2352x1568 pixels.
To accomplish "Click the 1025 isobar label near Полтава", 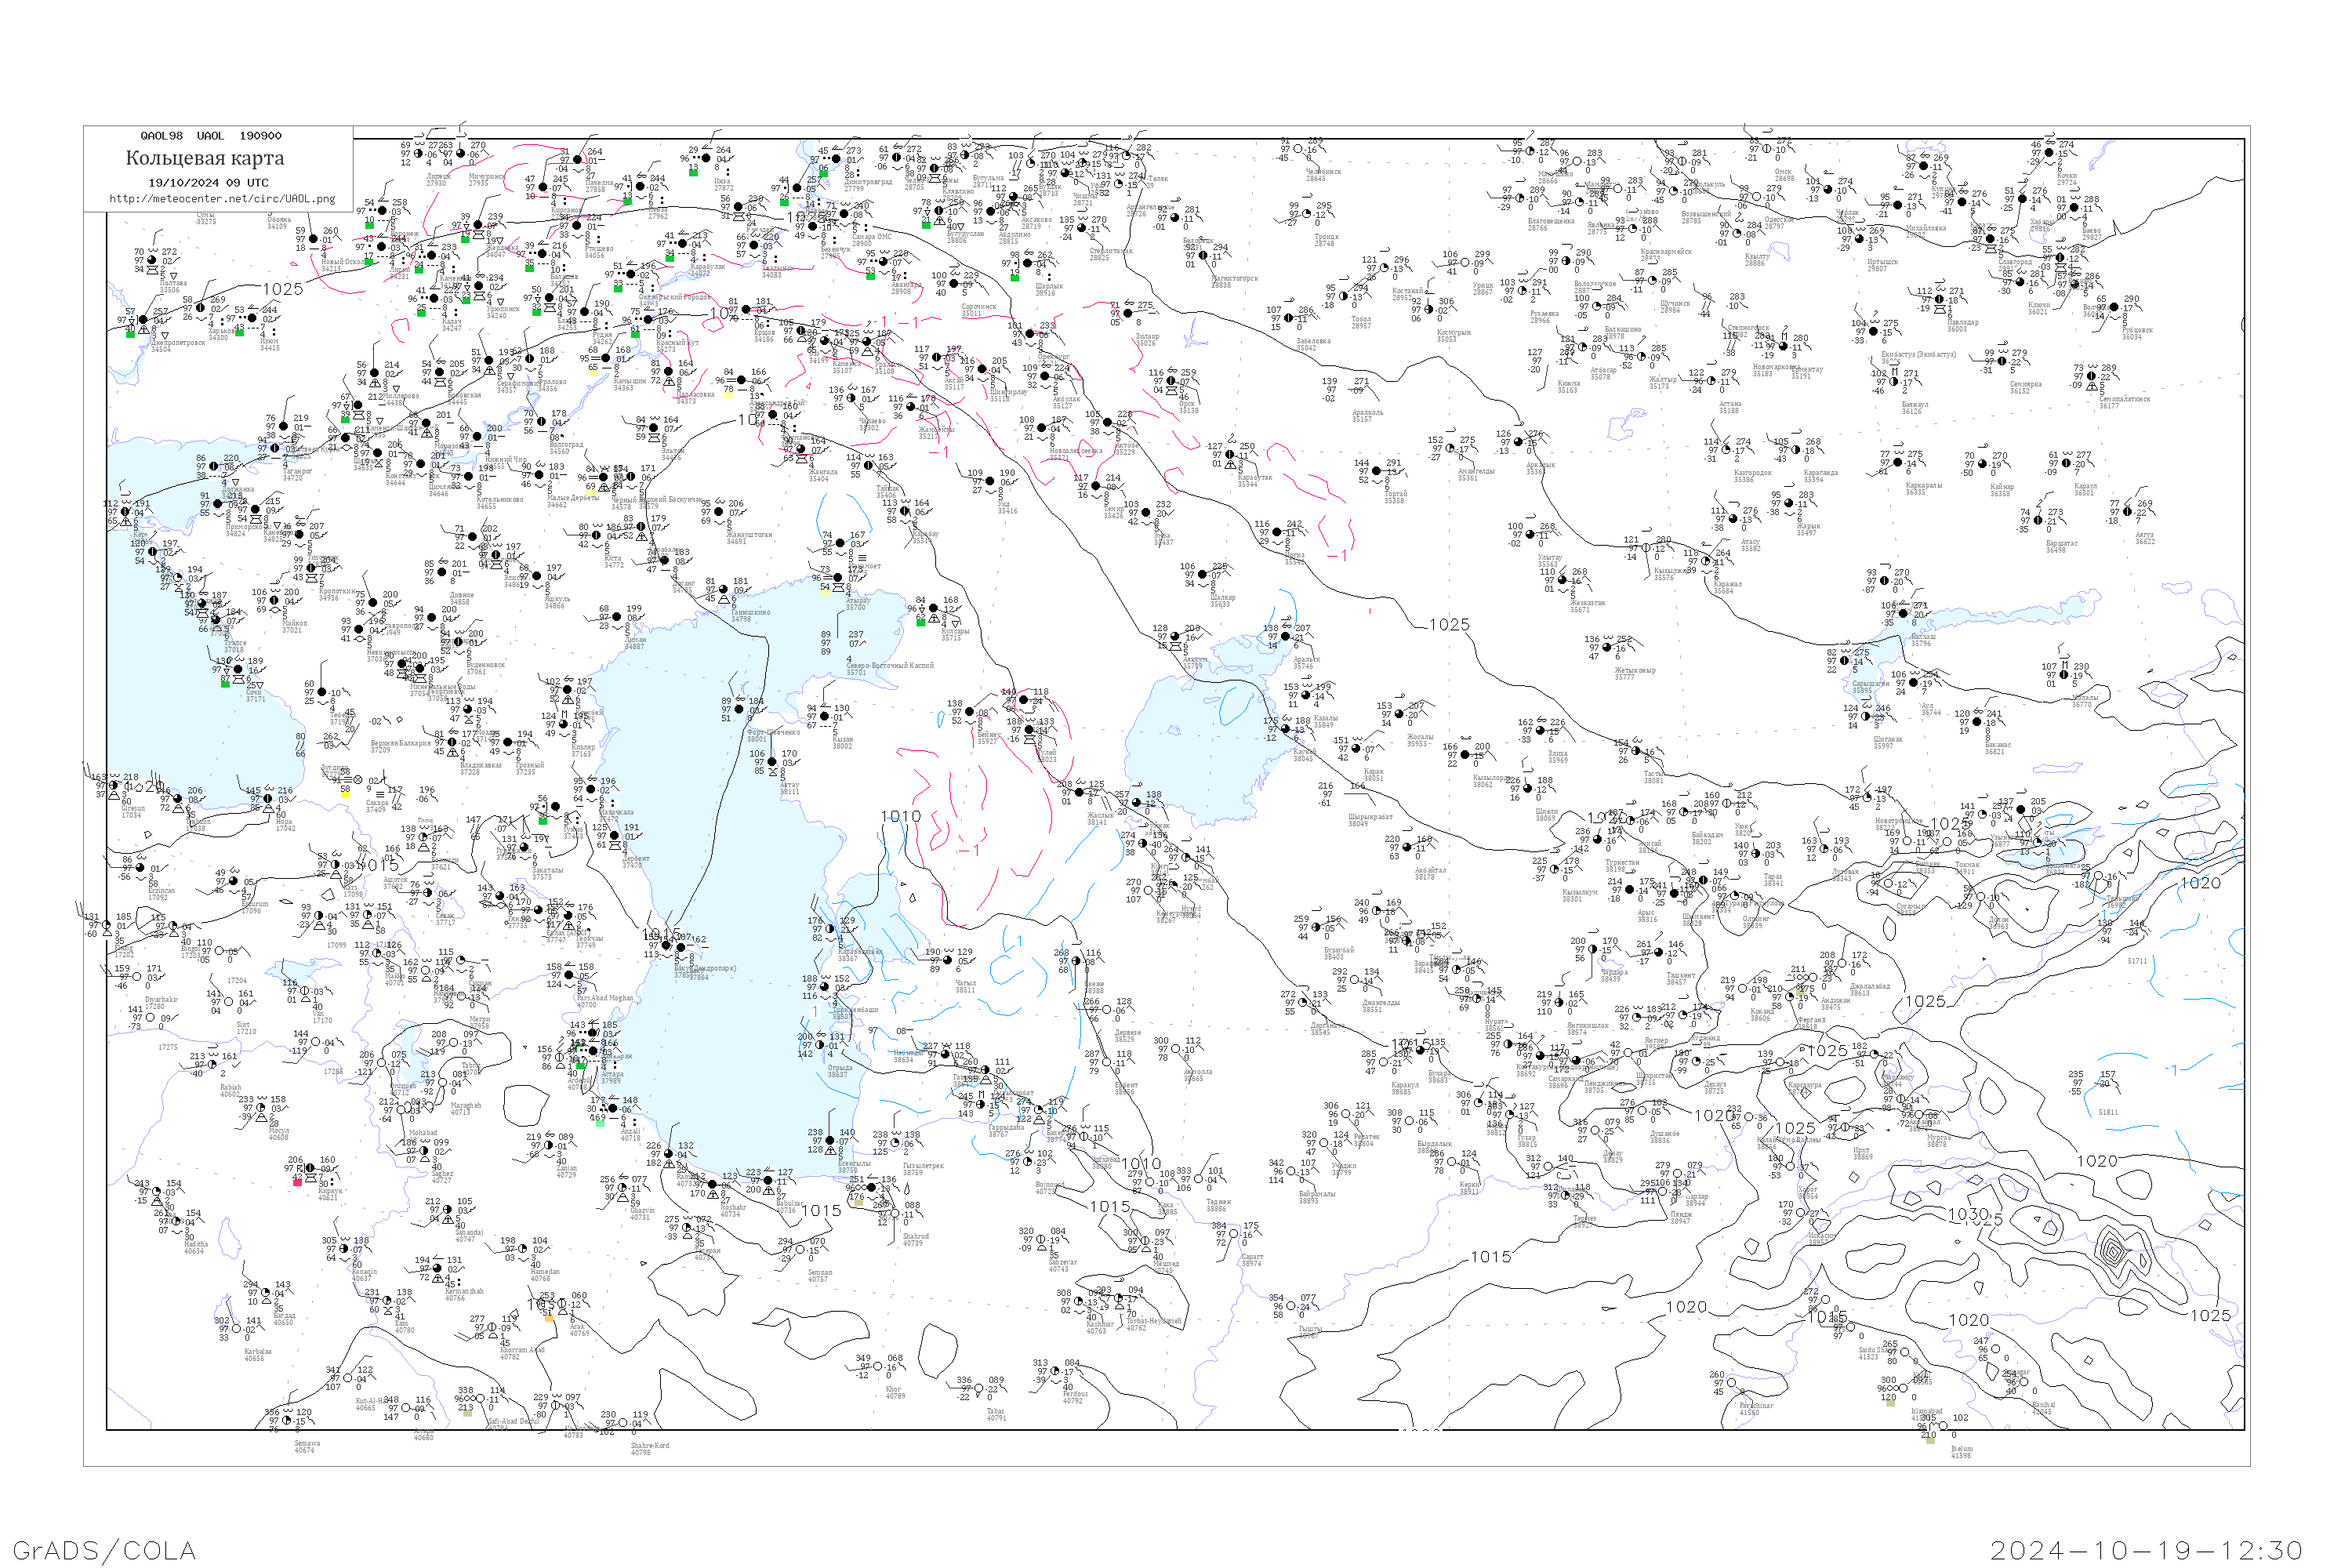I will pyautogui.click(x=283, y=289).
